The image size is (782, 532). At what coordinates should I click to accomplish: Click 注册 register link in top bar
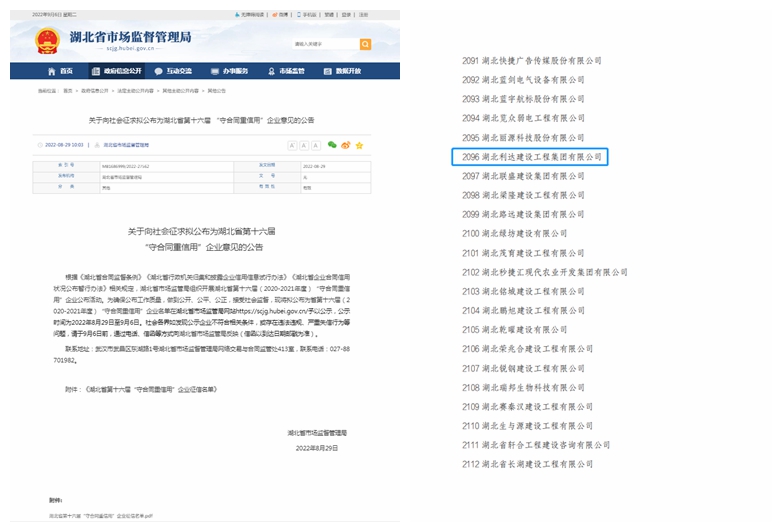364,15
